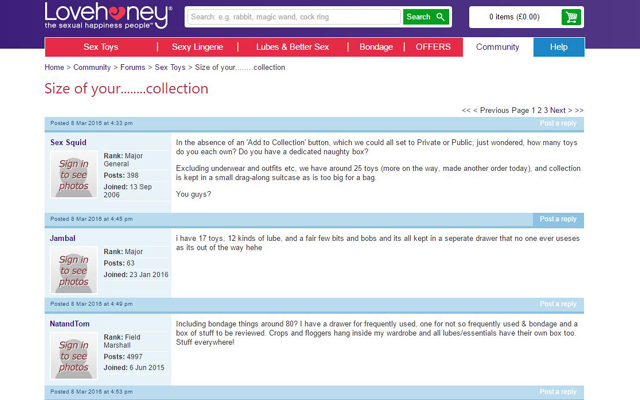
Task: Click Sex Squid's Rank: Major General text
Action: (x=123, y=160)
